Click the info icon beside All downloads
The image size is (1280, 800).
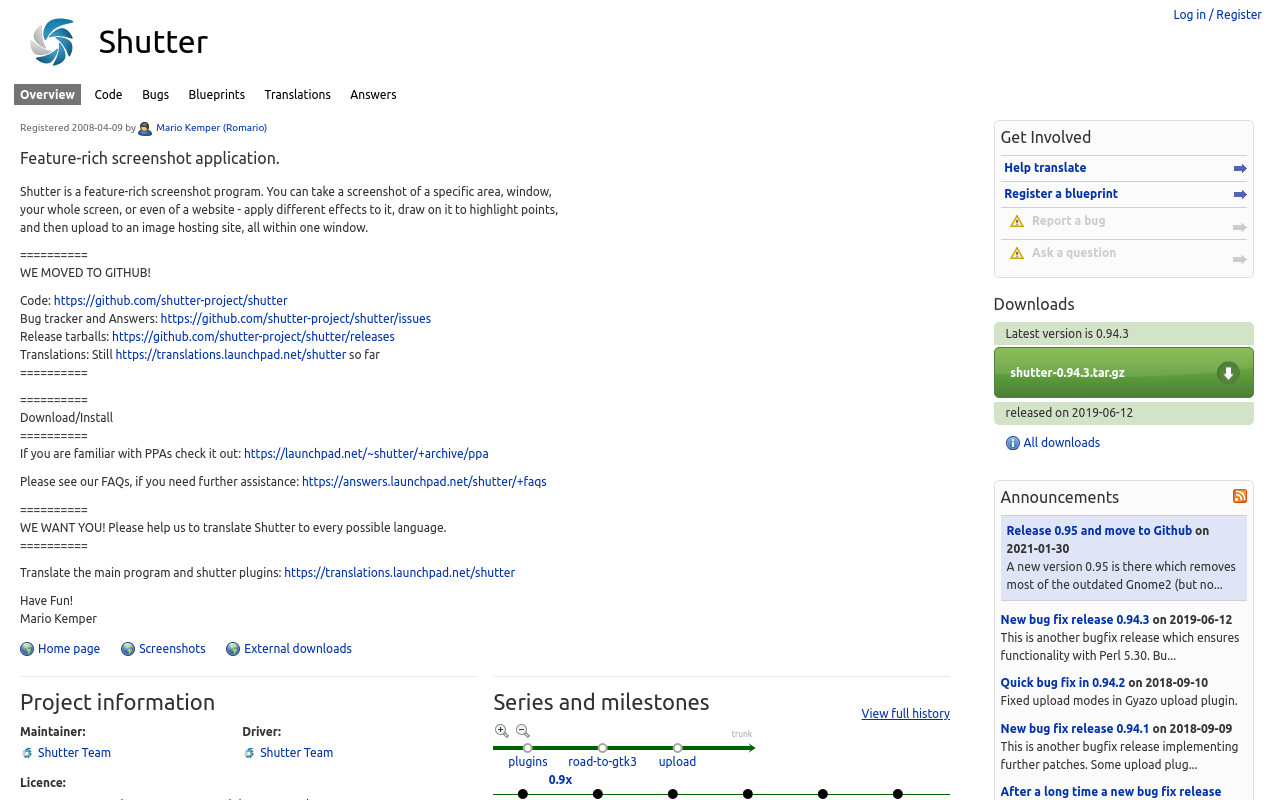(1012, 443)
